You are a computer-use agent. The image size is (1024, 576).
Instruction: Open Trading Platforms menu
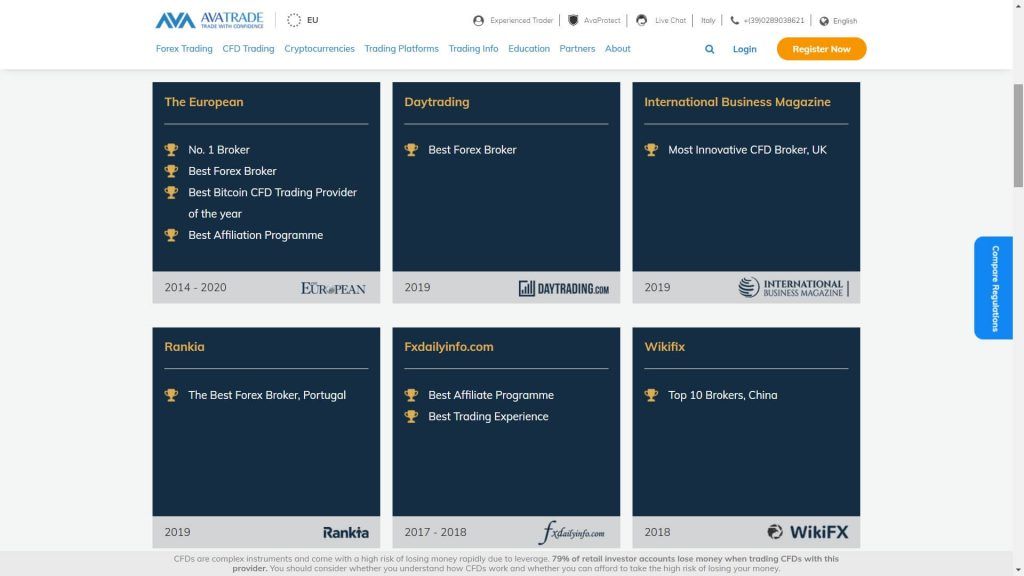click(x=402, y=49)
